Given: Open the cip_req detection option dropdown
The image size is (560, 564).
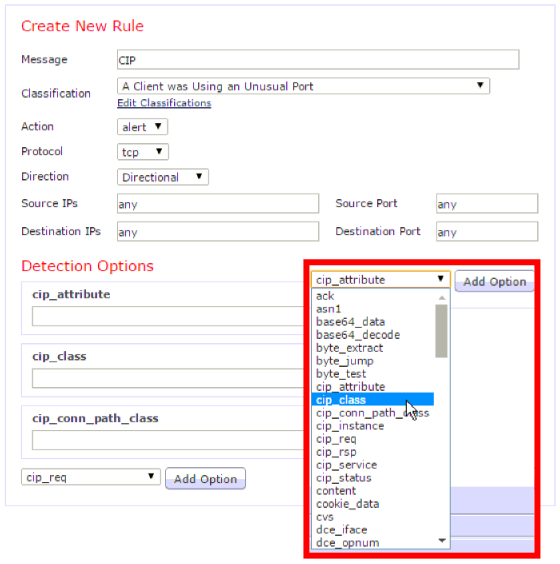Looking at the screenshot, I should pyautogui.click(x=91, y=477).
